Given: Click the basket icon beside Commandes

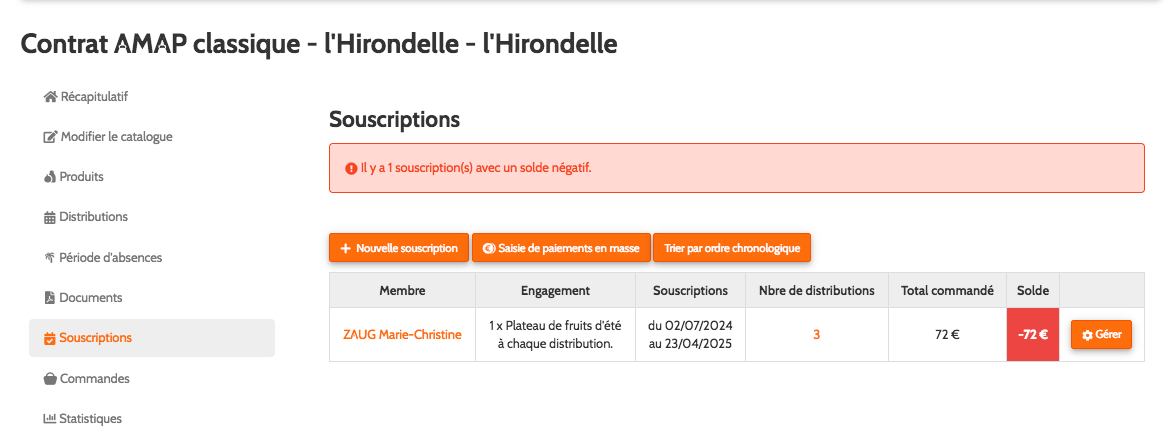Looking at the screenshot, I should tap(50, 379).
